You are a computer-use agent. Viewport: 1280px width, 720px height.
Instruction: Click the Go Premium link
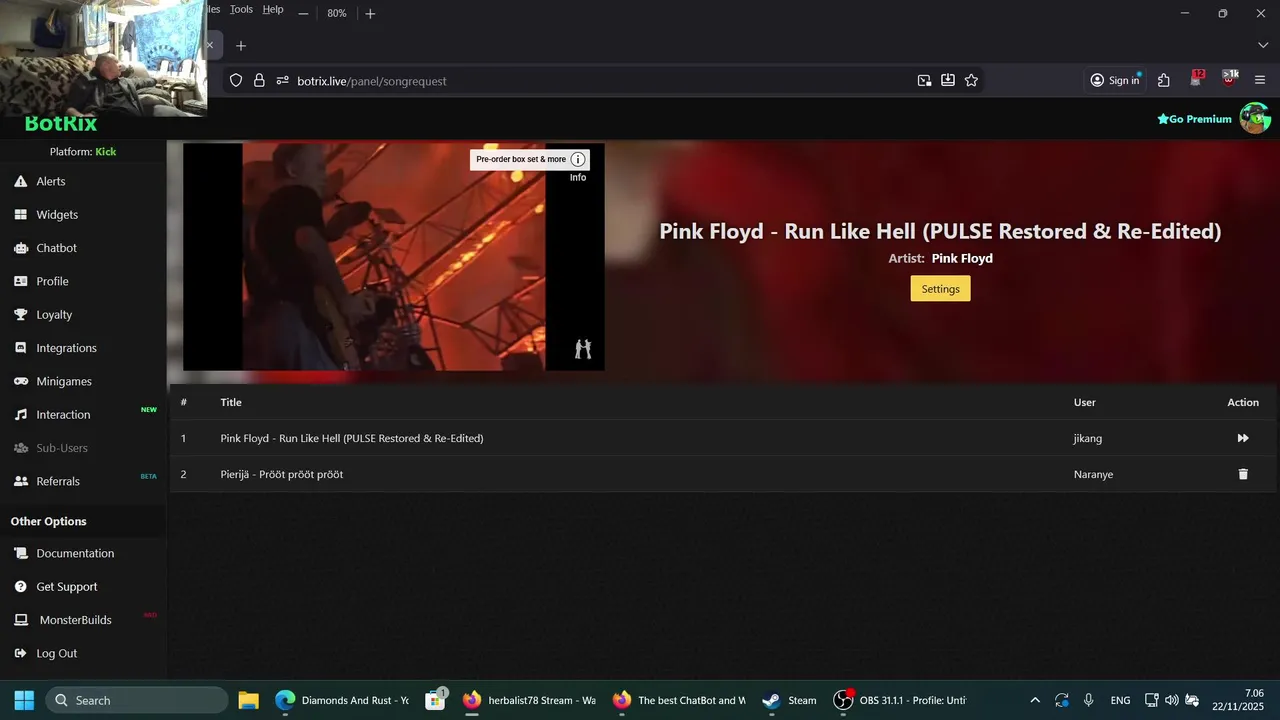(1194, 119)
